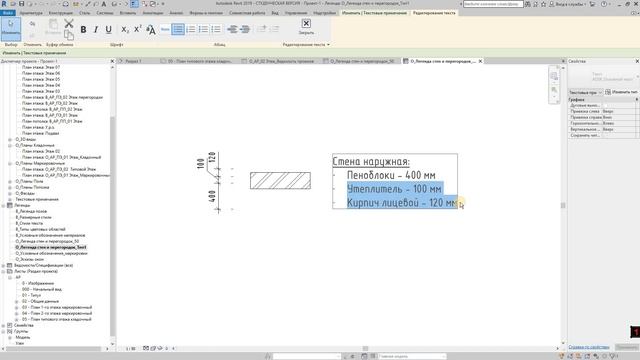
Task: Click the search keyword input field
Action: pos(493,4)
